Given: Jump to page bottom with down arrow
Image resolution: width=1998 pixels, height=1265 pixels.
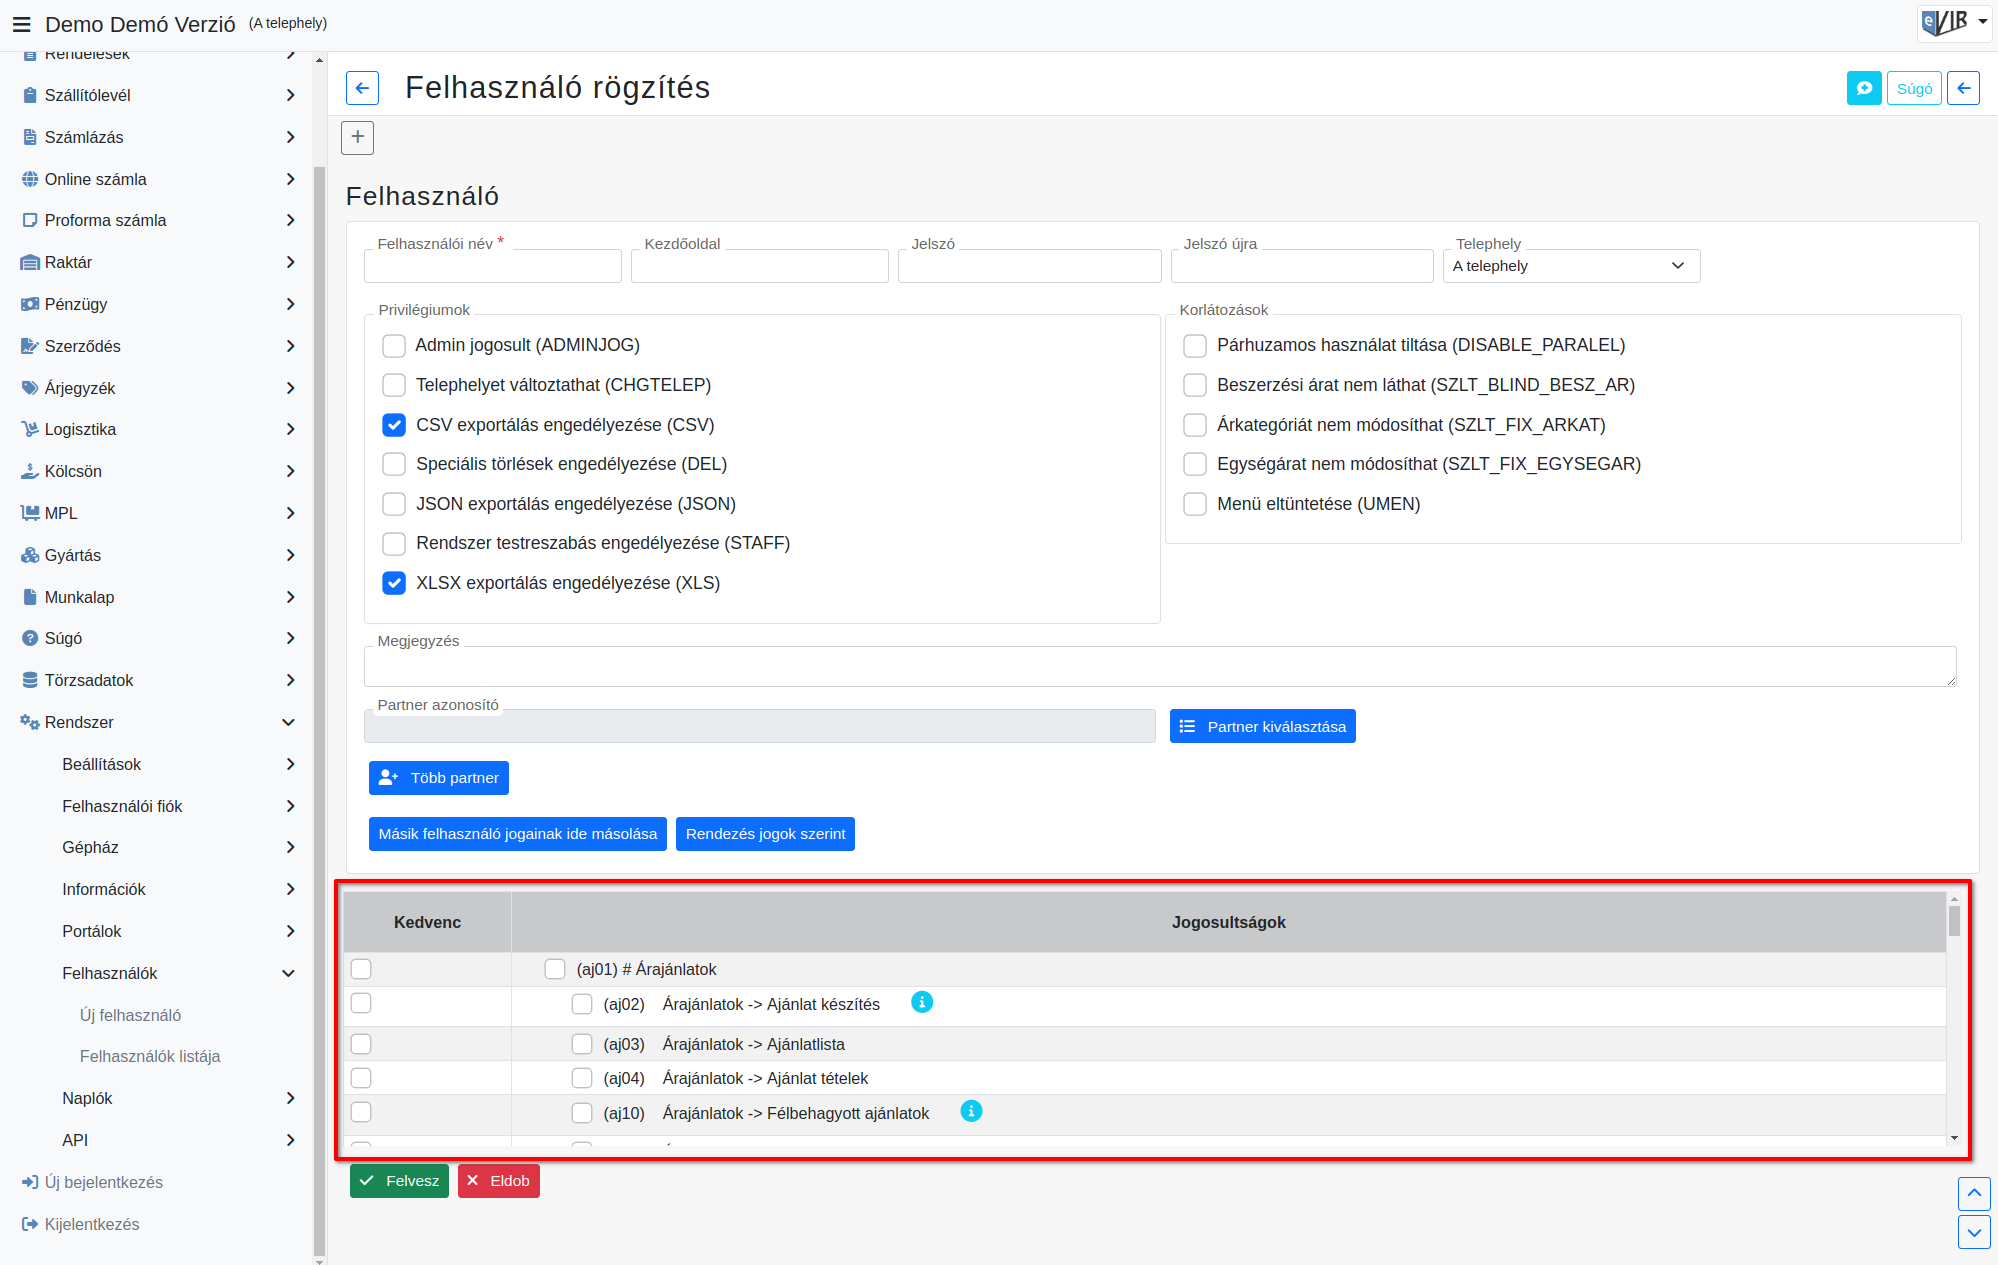Looking at the screenshot, I should pos(1974,1232).
